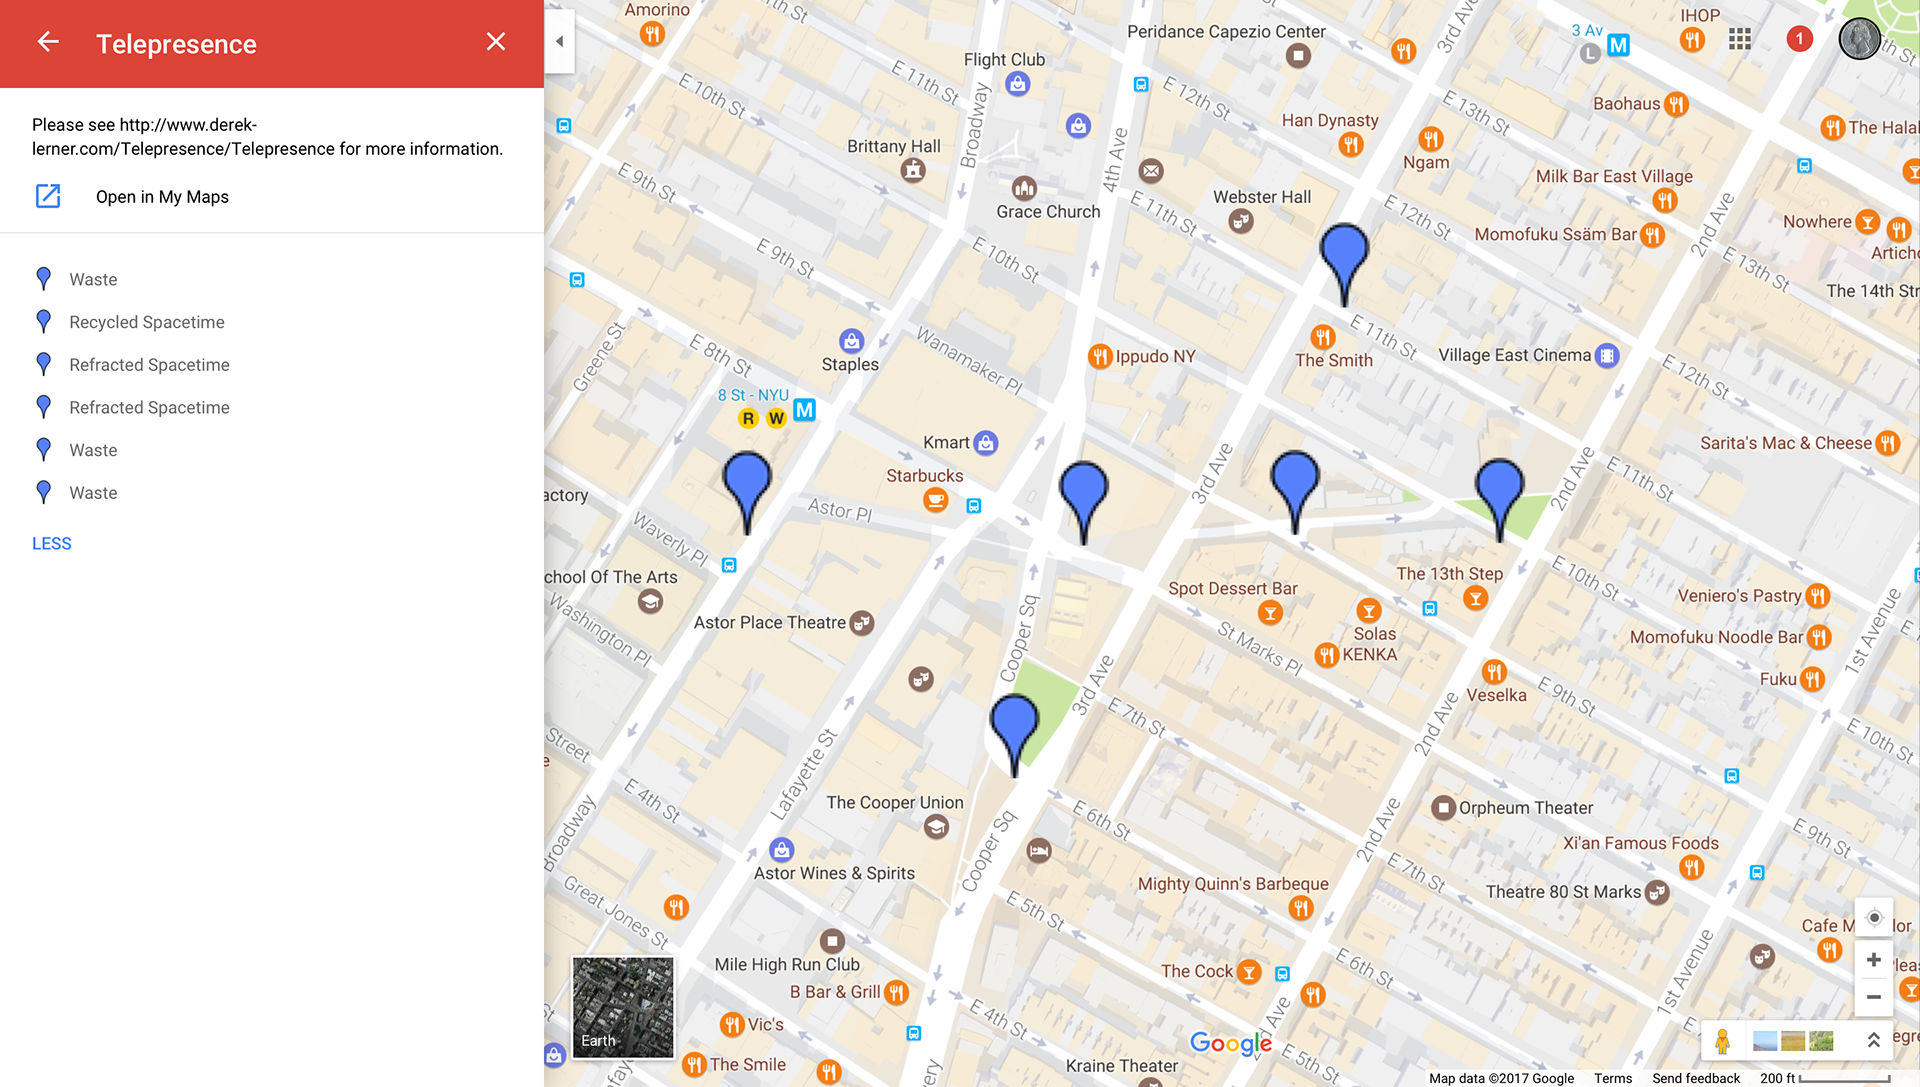
Task: Select Han Dynasty restaurant icon
Action: 1351,145
